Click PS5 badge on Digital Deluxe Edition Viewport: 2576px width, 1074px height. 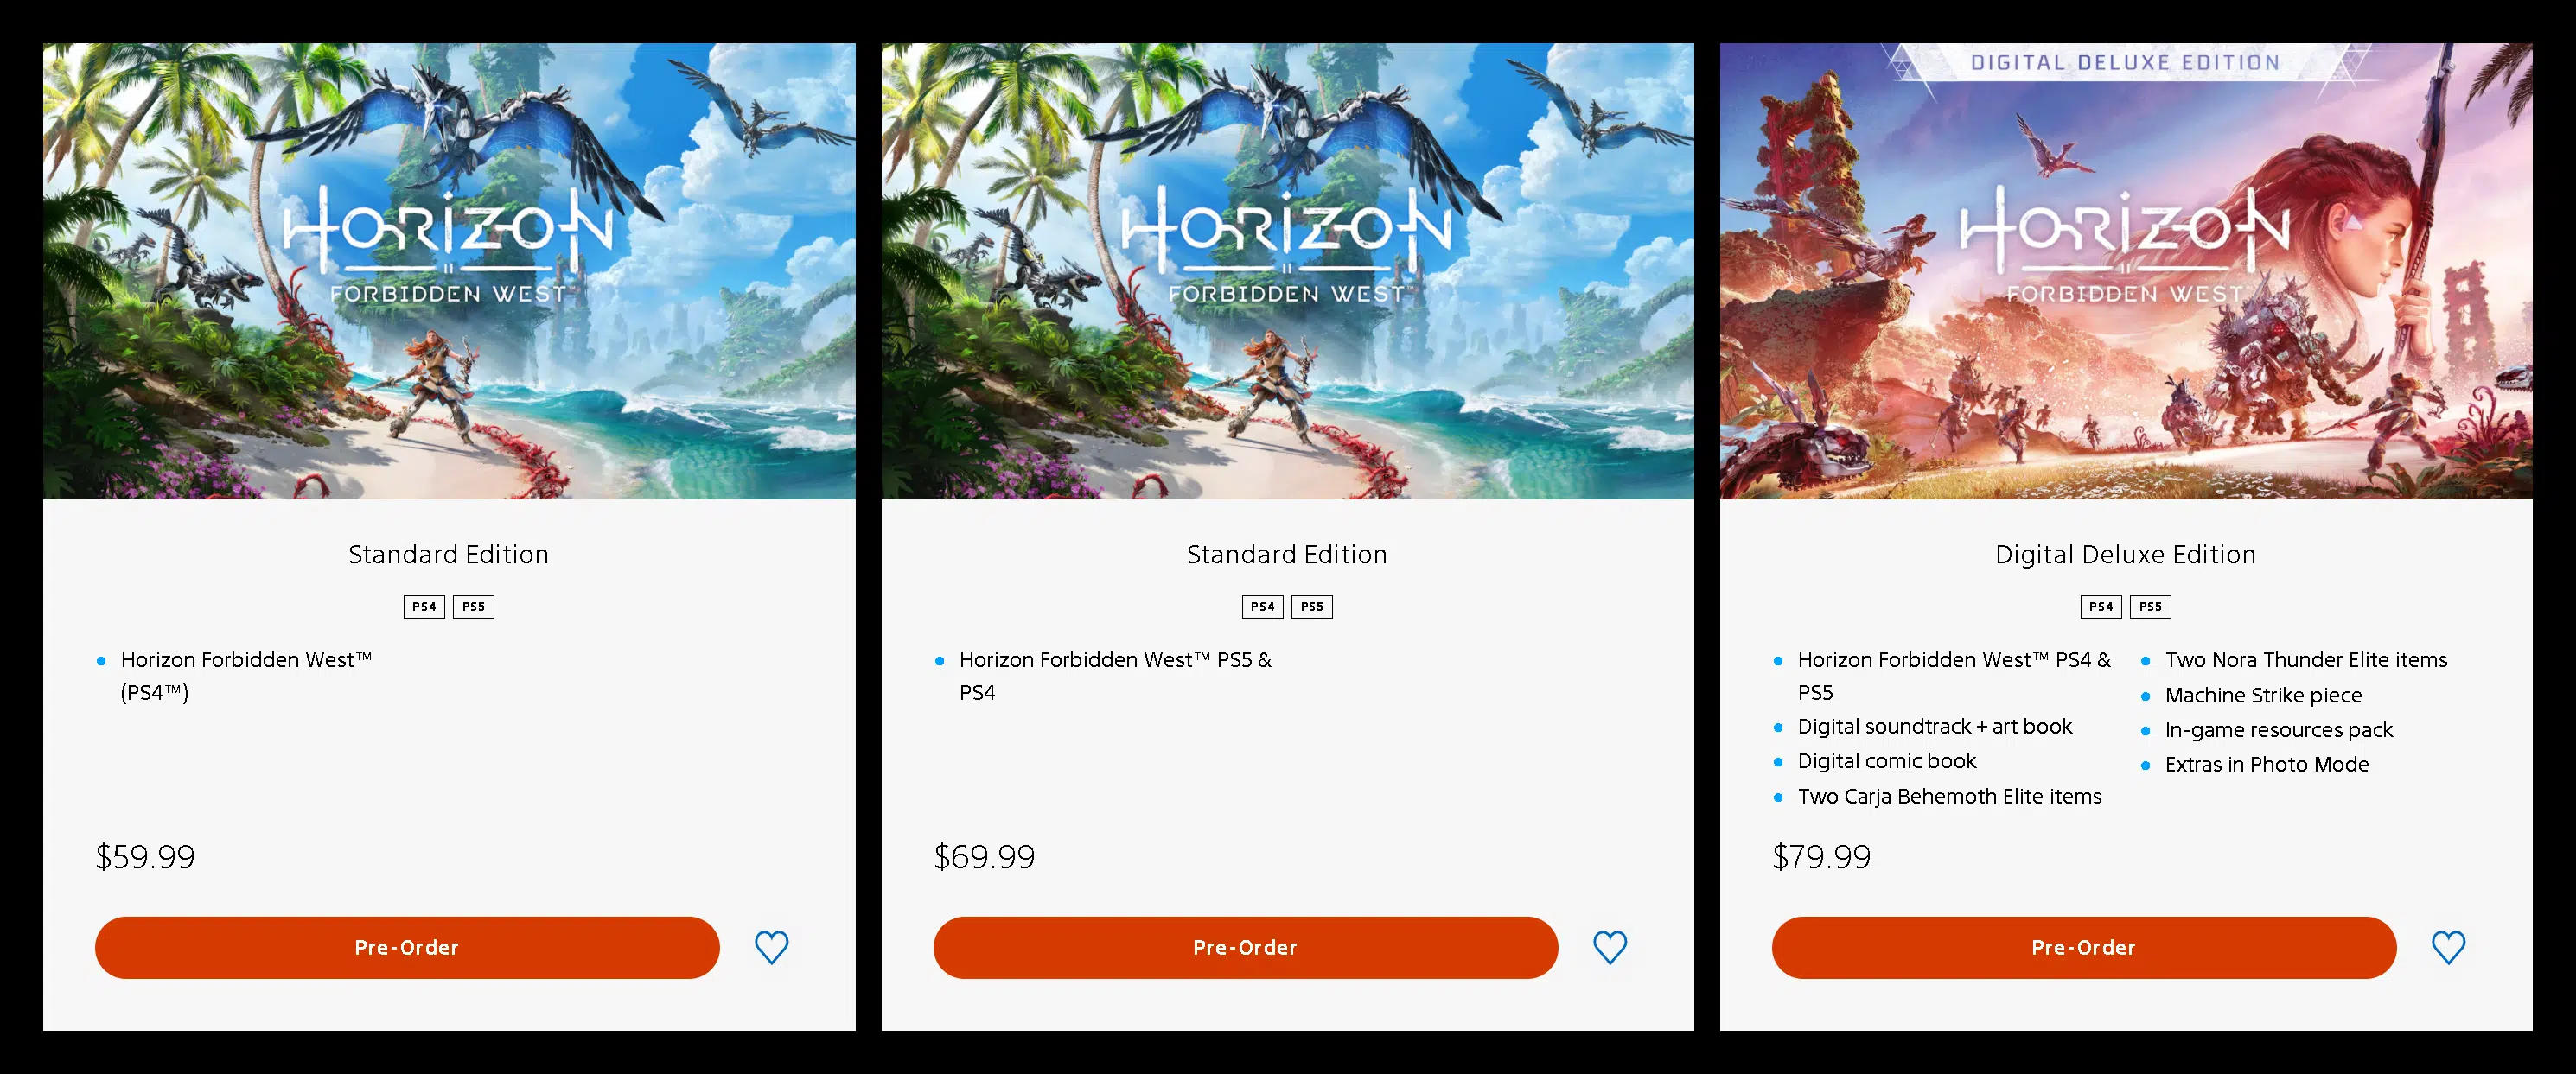[2150, 606]
